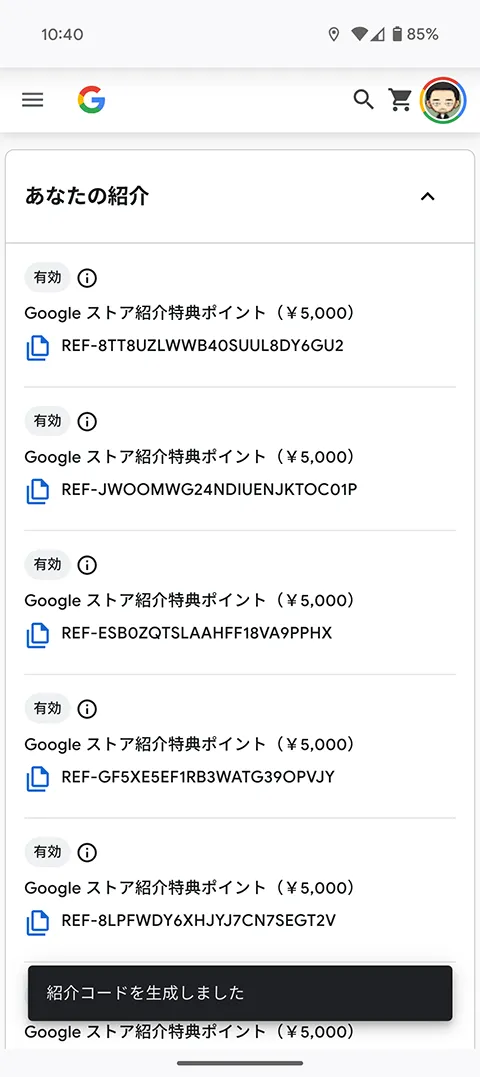Screen dimensions: 480x1077
Task: Copy code REF-JWOOMWG24NDIUENJKTOC01P with copy icon
Action: [38, 492]
